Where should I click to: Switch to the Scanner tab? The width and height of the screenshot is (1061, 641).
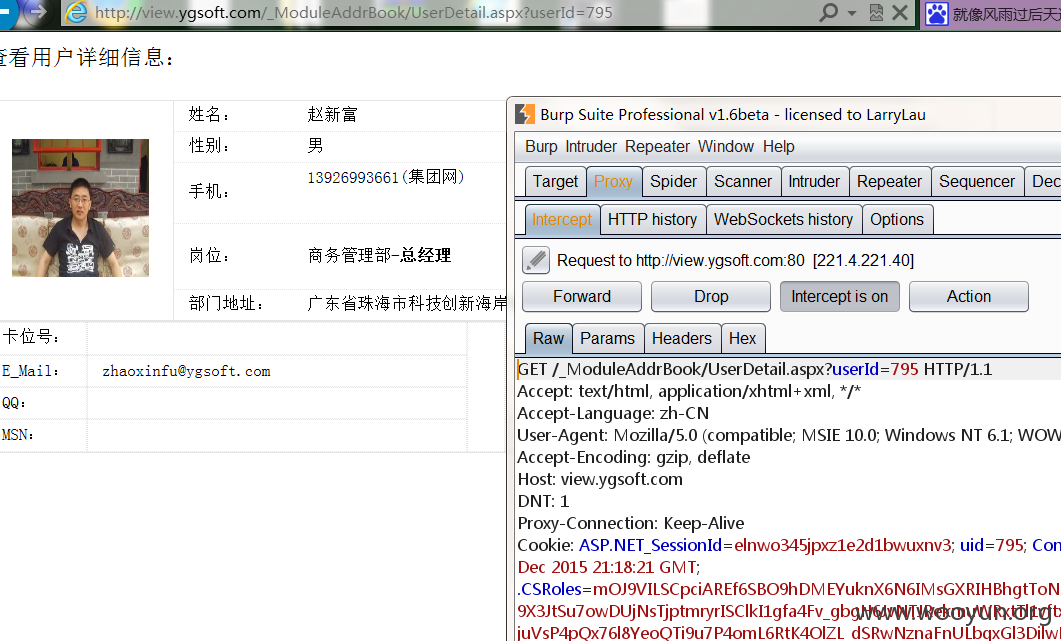(x=743, y=181)
